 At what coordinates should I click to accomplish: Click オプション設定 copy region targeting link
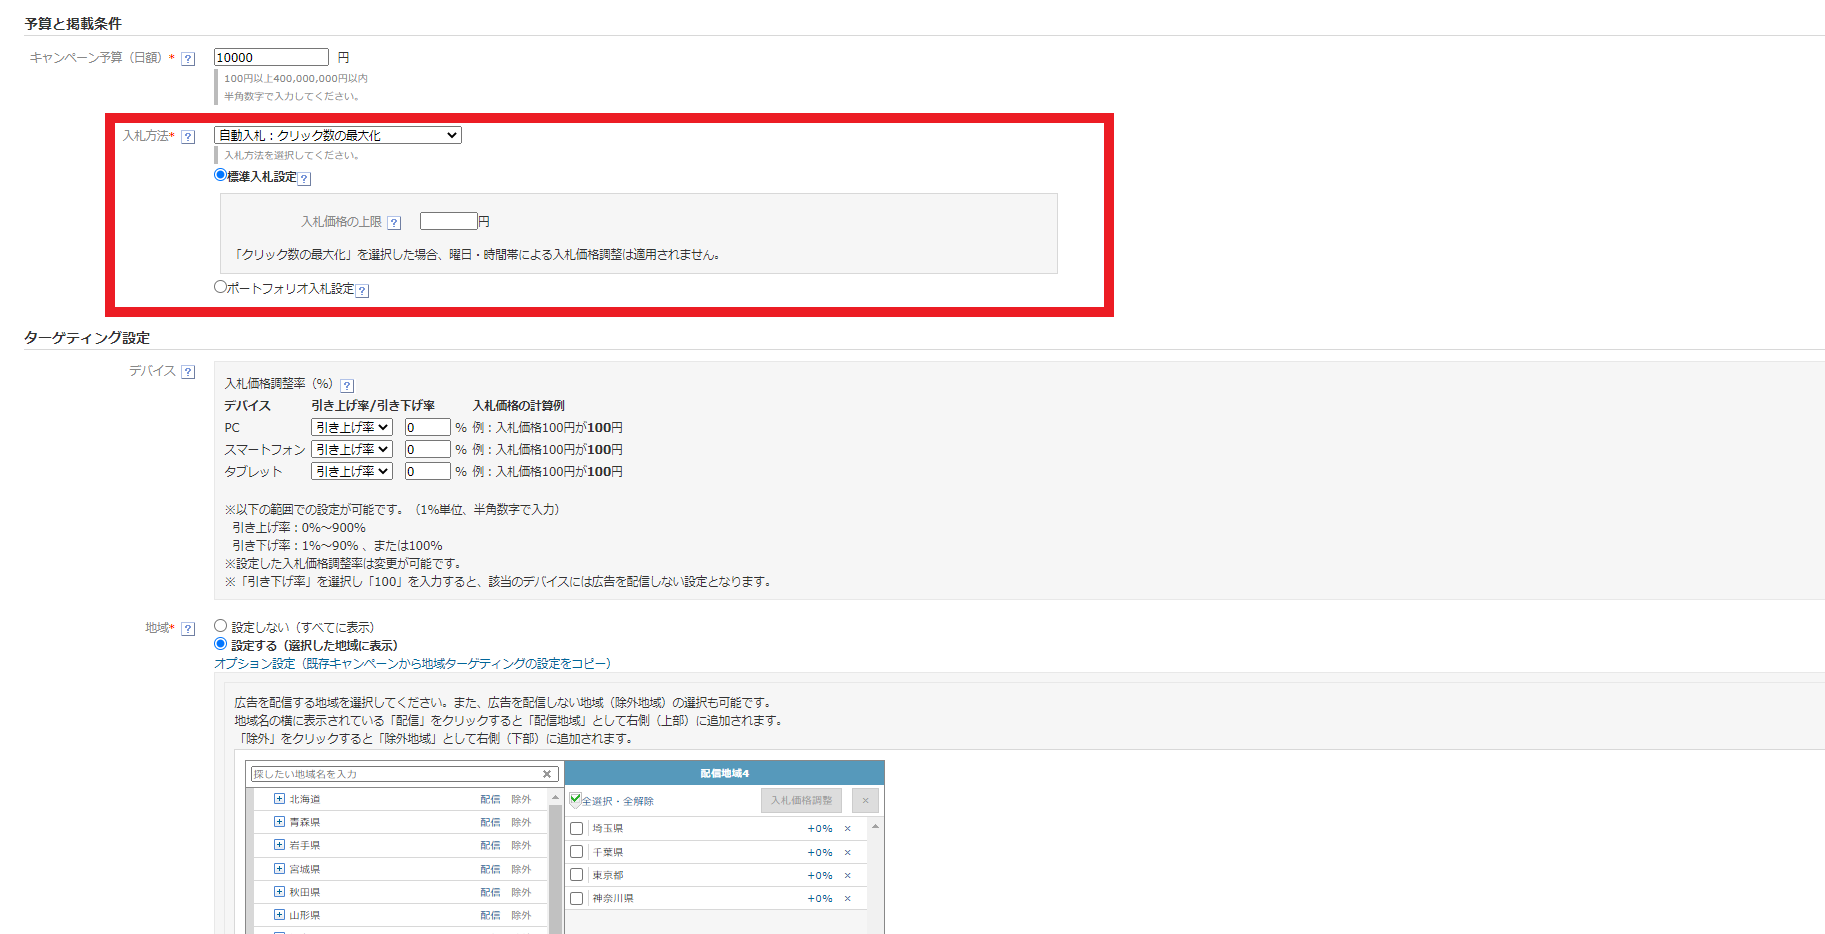pyautogui.click(x=412, y=664)
